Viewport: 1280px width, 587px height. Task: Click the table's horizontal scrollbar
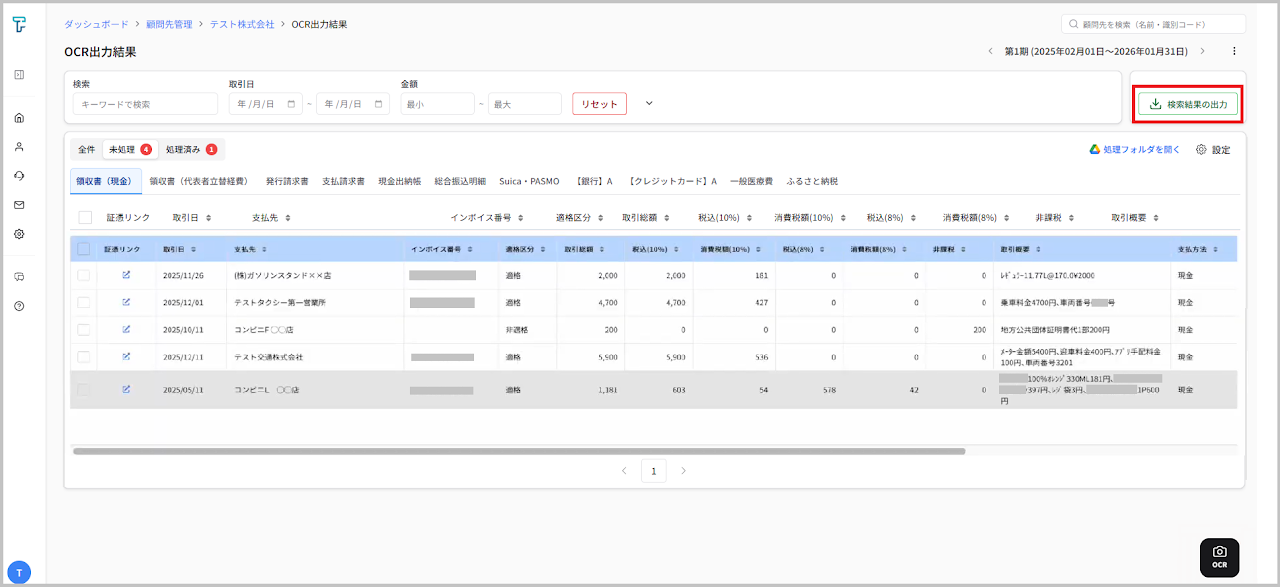click(519, 451)
